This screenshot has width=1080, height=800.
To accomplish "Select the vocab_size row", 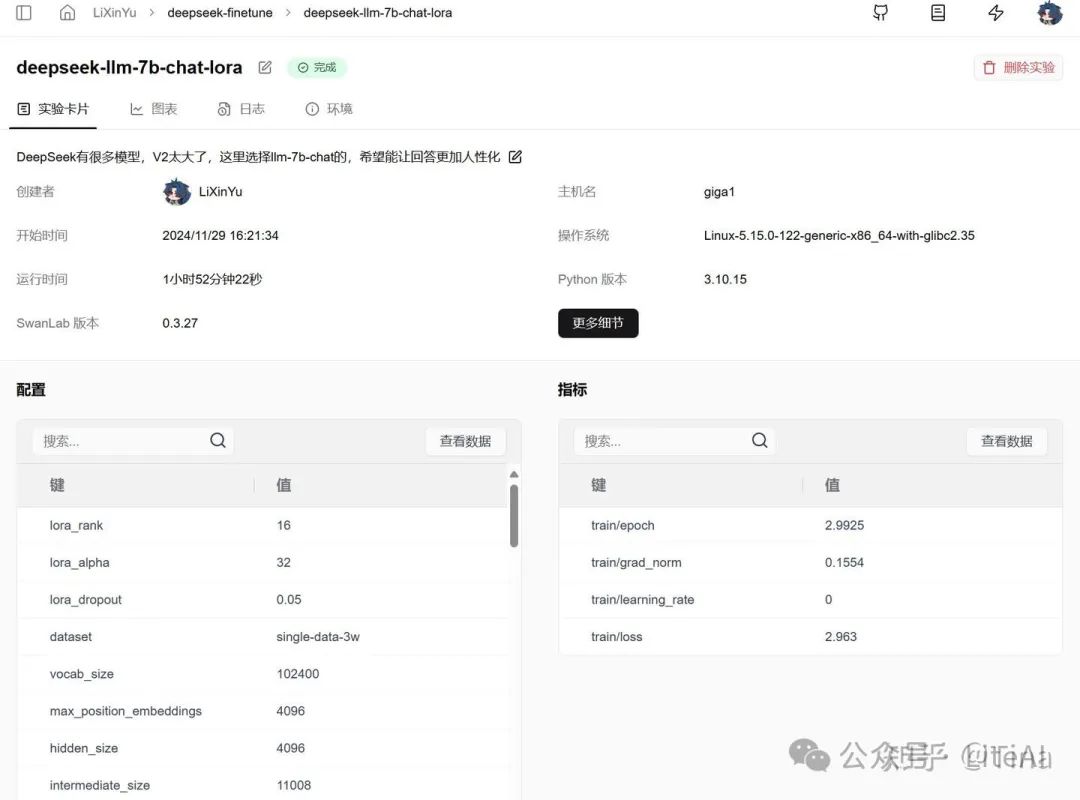I will pos(262,674).
